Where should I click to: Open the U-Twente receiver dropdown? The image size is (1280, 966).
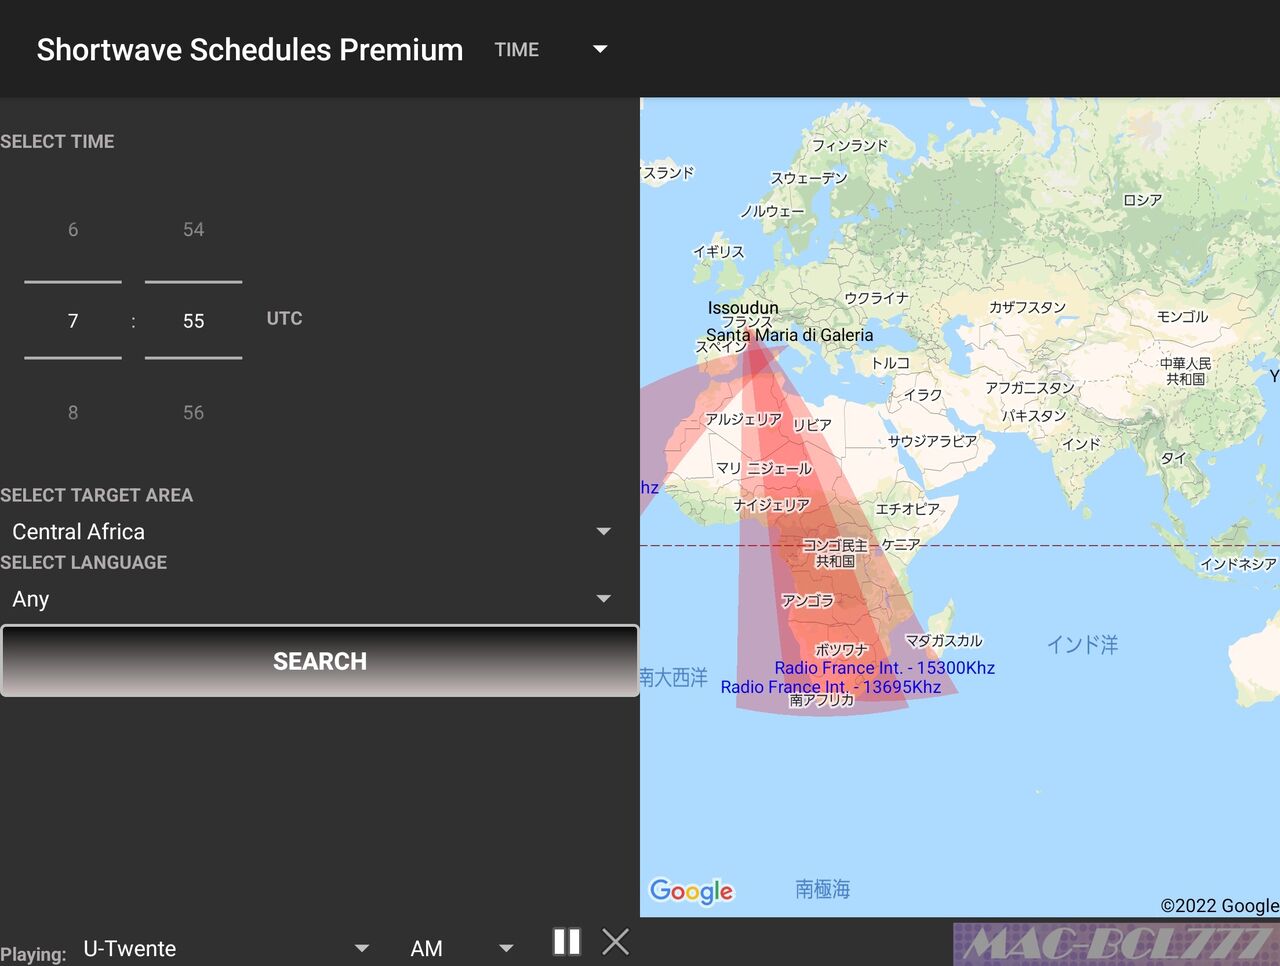[226, 948]
